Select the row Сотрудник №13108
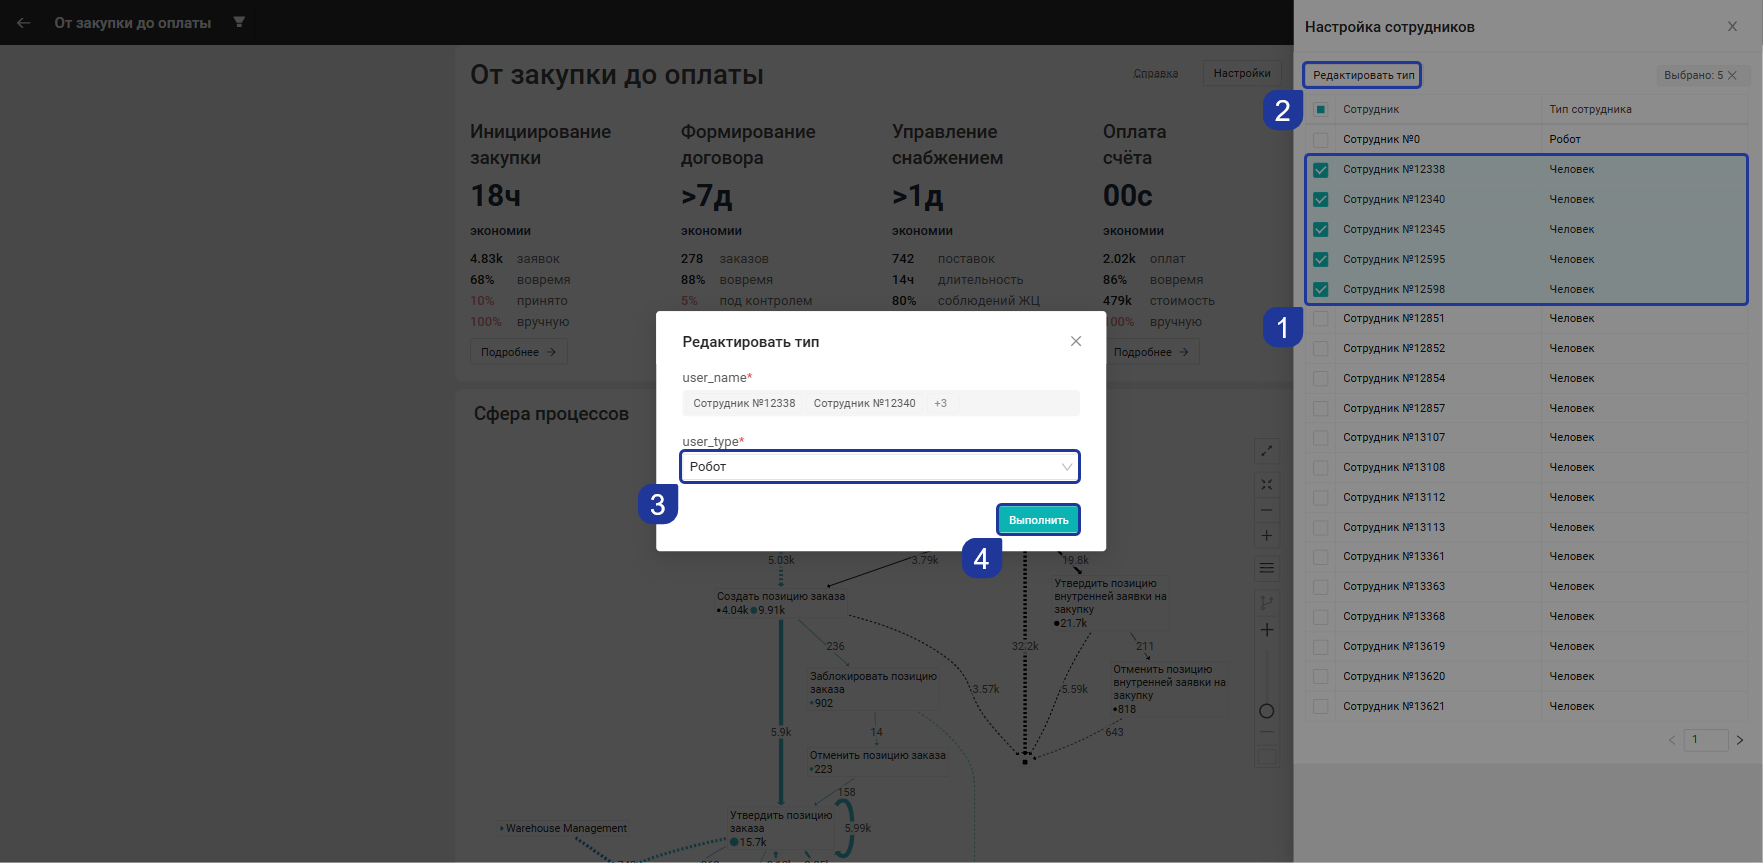 click(1526, 467)
